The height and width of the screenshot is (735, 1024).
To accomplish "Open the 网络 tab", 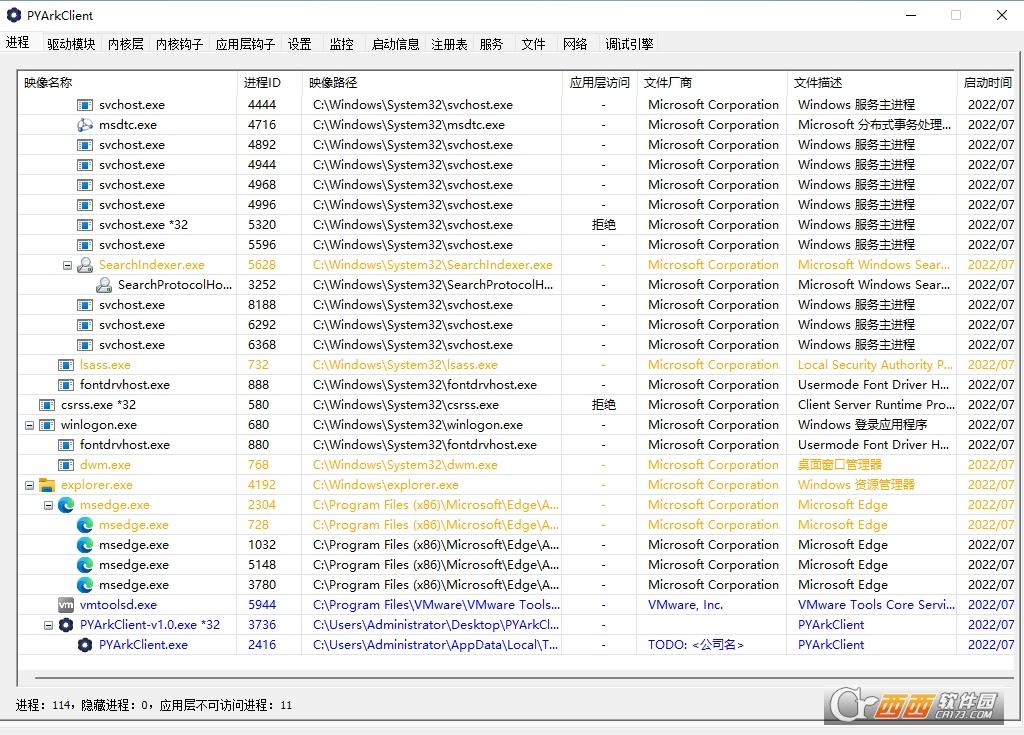I will click(575, 44).
